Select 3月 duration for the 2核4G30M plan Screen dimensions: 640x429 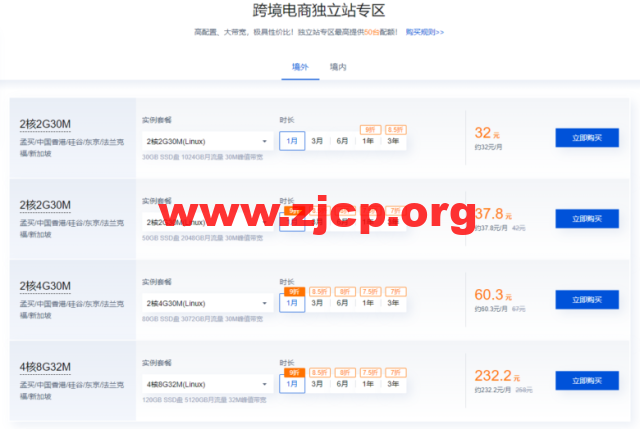[317, 303]
